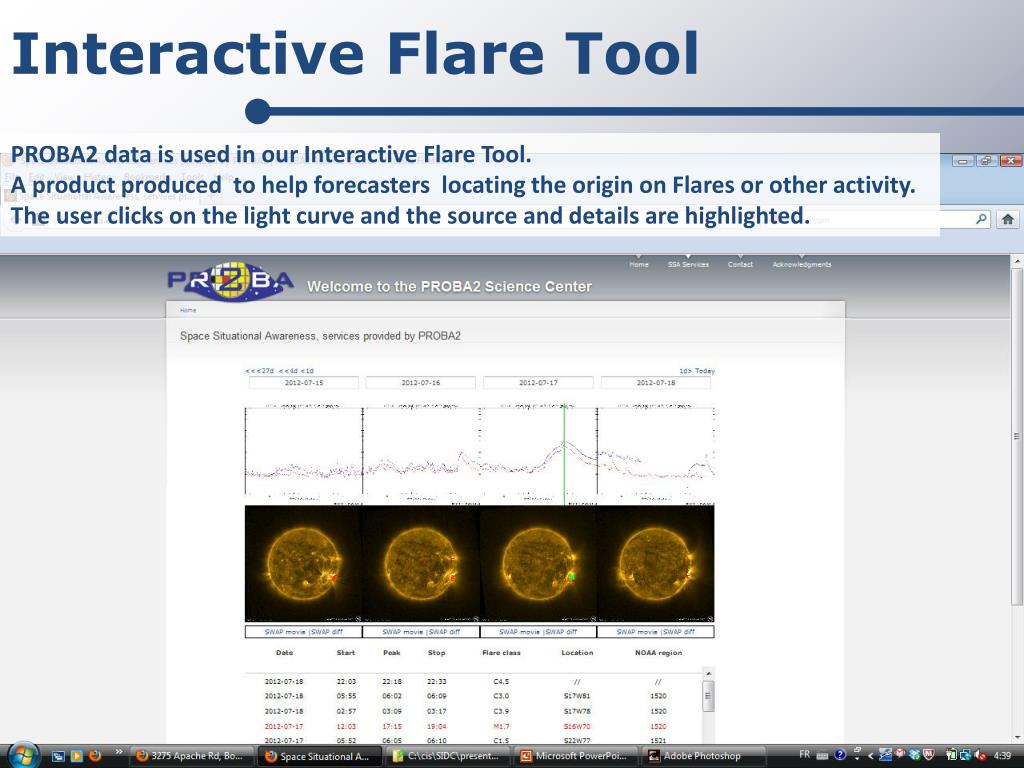Viewport: 1024px width, 768px height.
Task: Click SWAP movie link under first sun image
Action: (x=285, y=632)
